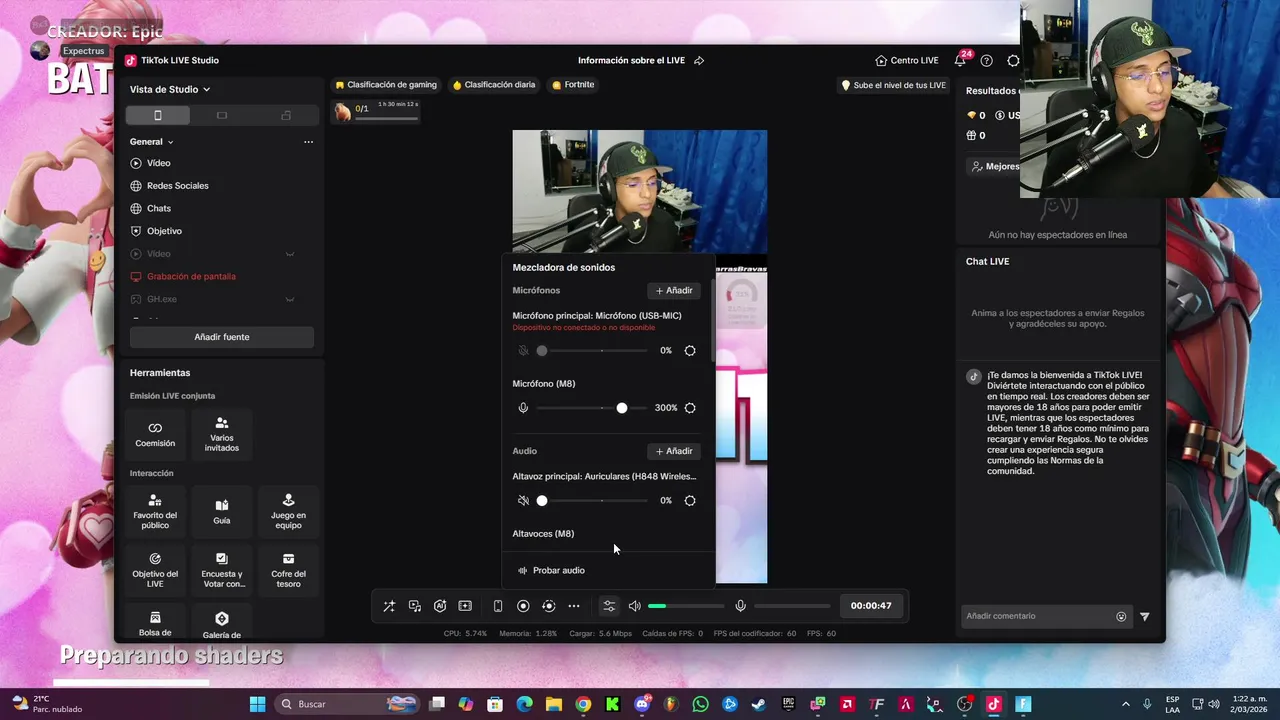
Task: Start recording with the record button
Action: 523,606
